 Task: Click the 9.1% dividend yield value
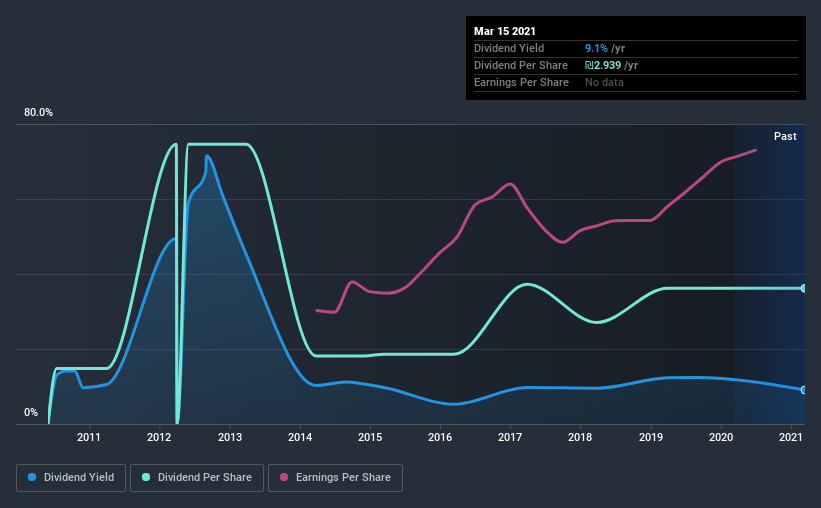click(x=596, y=48)
